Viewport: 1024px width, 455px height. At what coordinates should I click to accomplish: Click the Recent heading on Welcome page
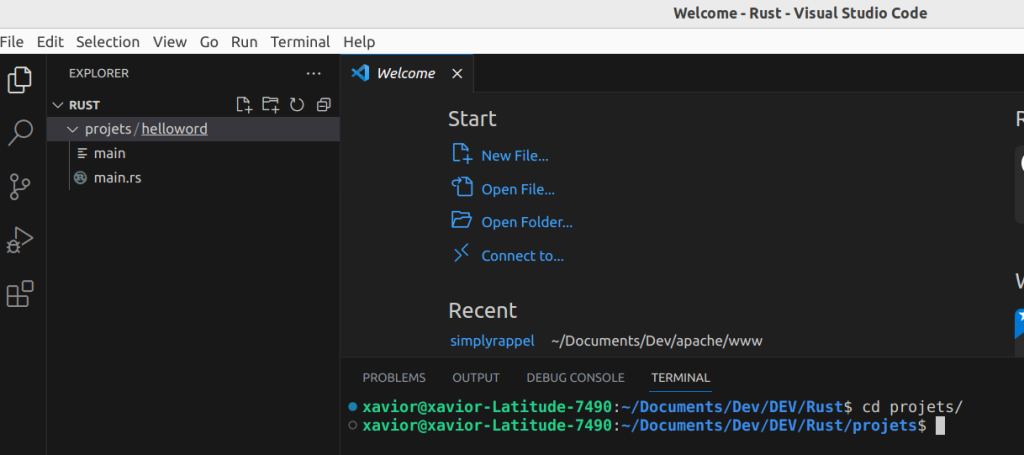point(483,310)
